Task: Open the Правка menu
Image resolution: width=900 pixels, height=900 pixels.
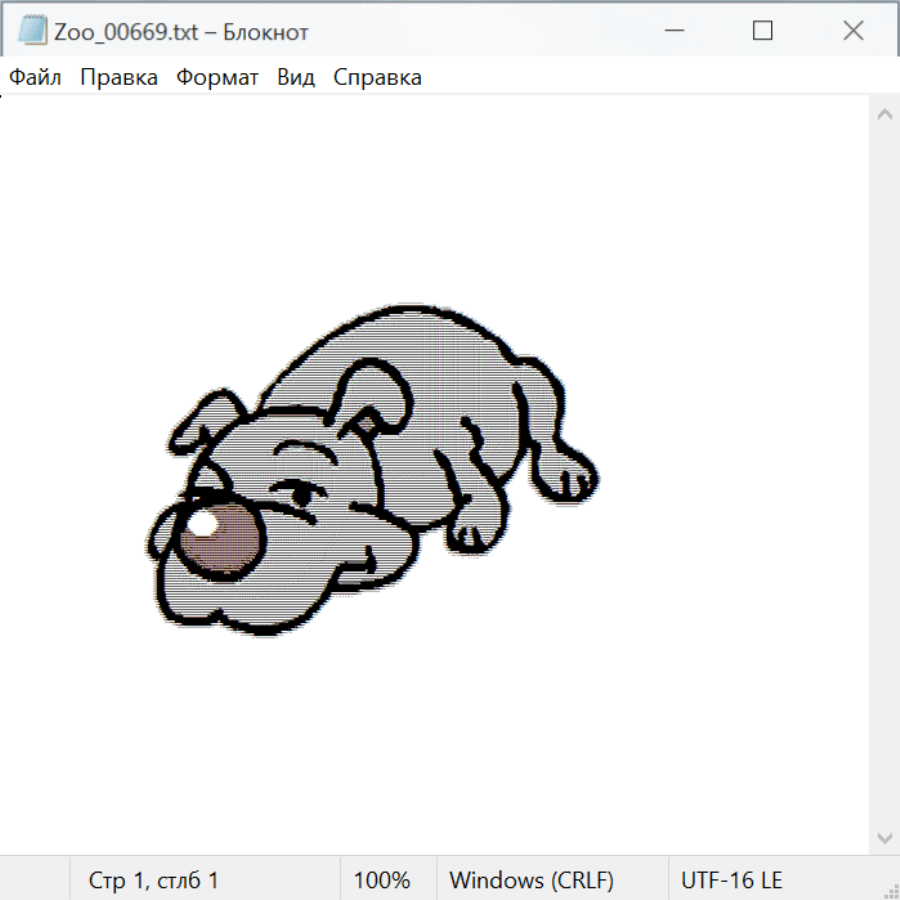Action: point(118,77)
